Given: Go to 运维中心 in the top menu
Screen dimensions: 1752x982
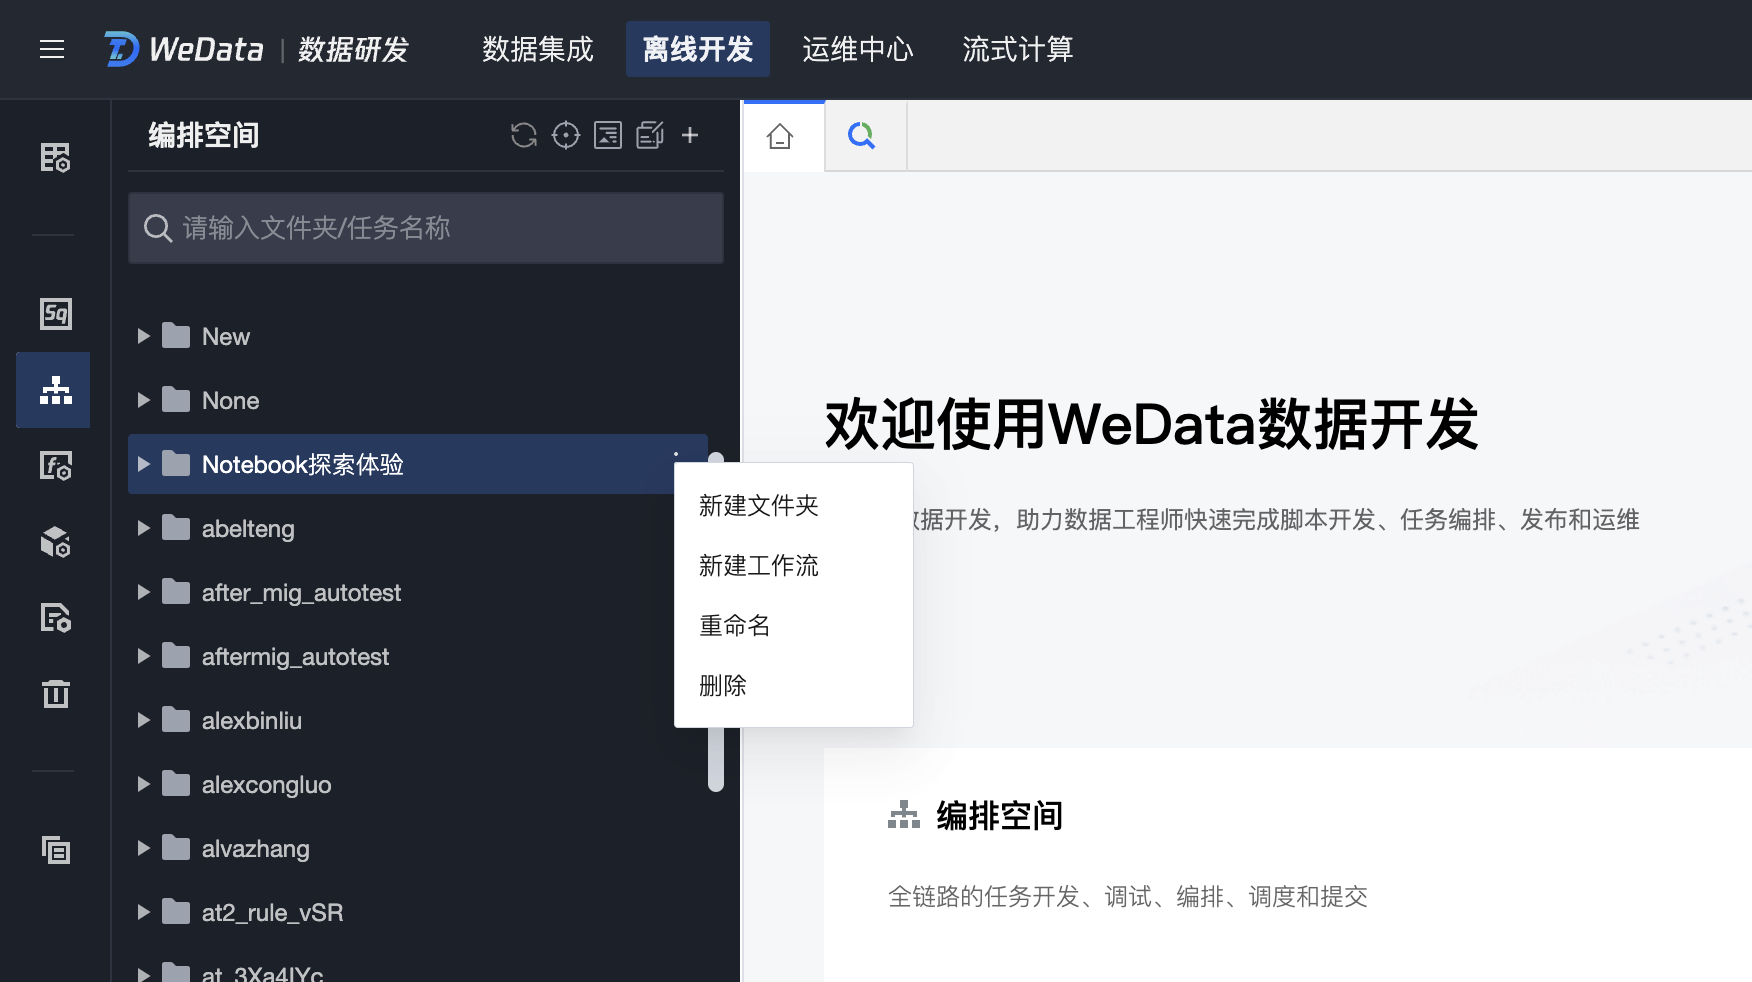Looking at the screenshot, I should 858,49.
